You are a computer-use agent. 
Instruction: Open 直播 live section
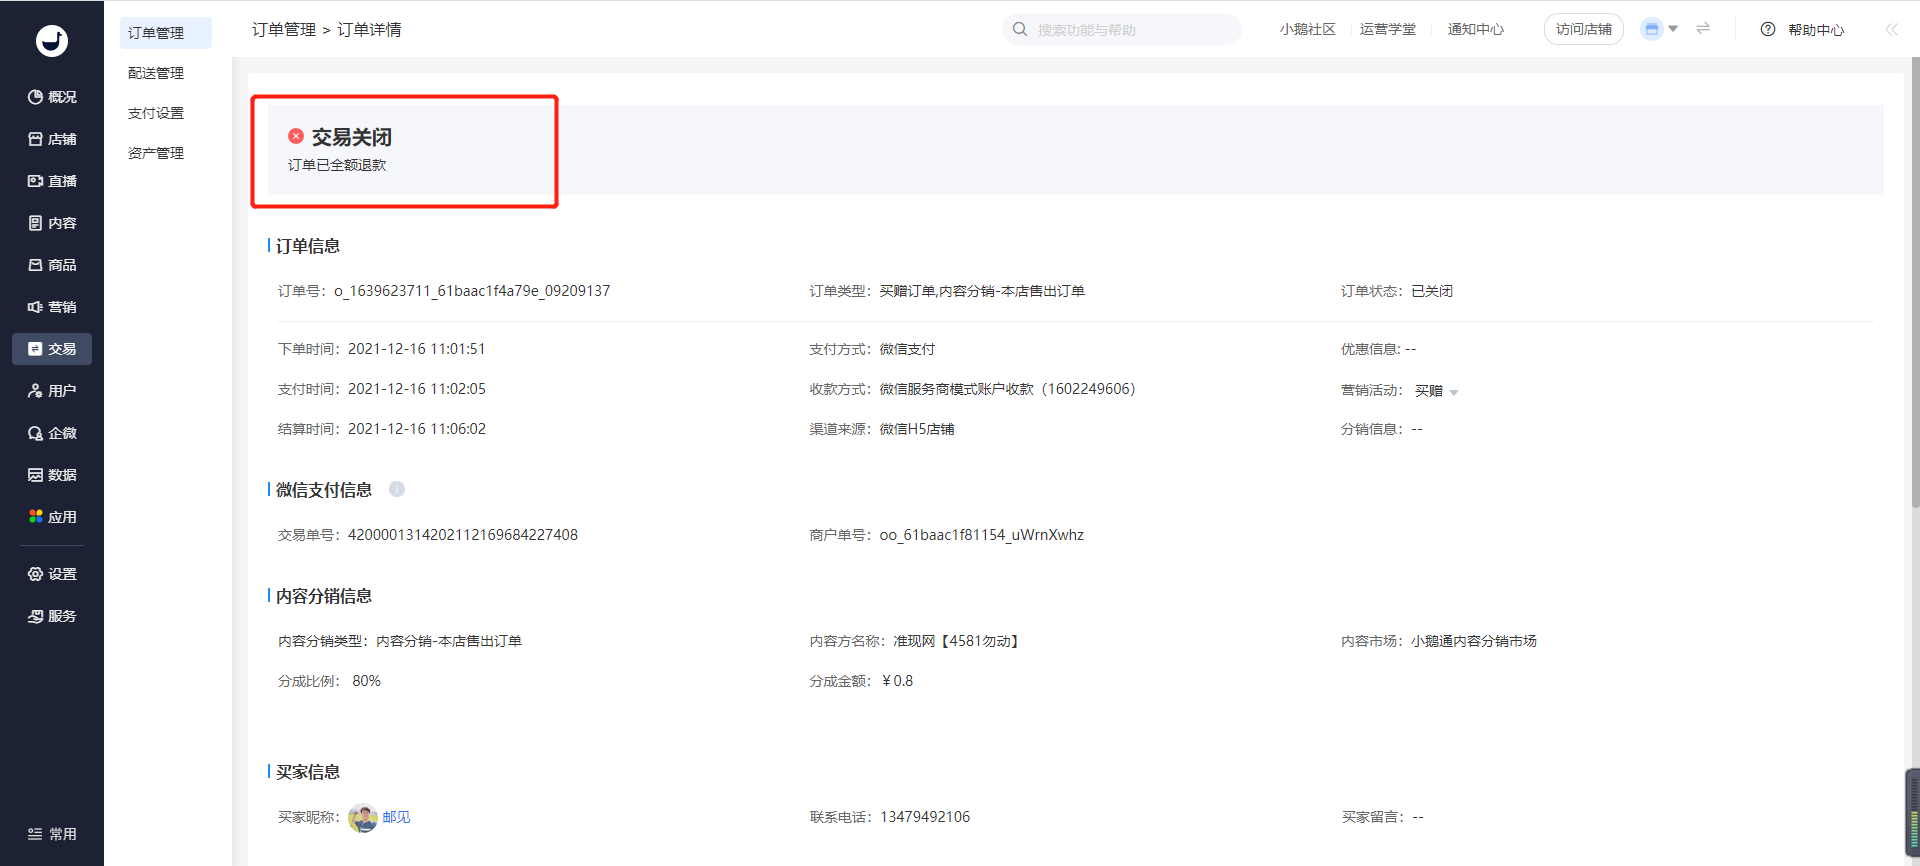52,181
